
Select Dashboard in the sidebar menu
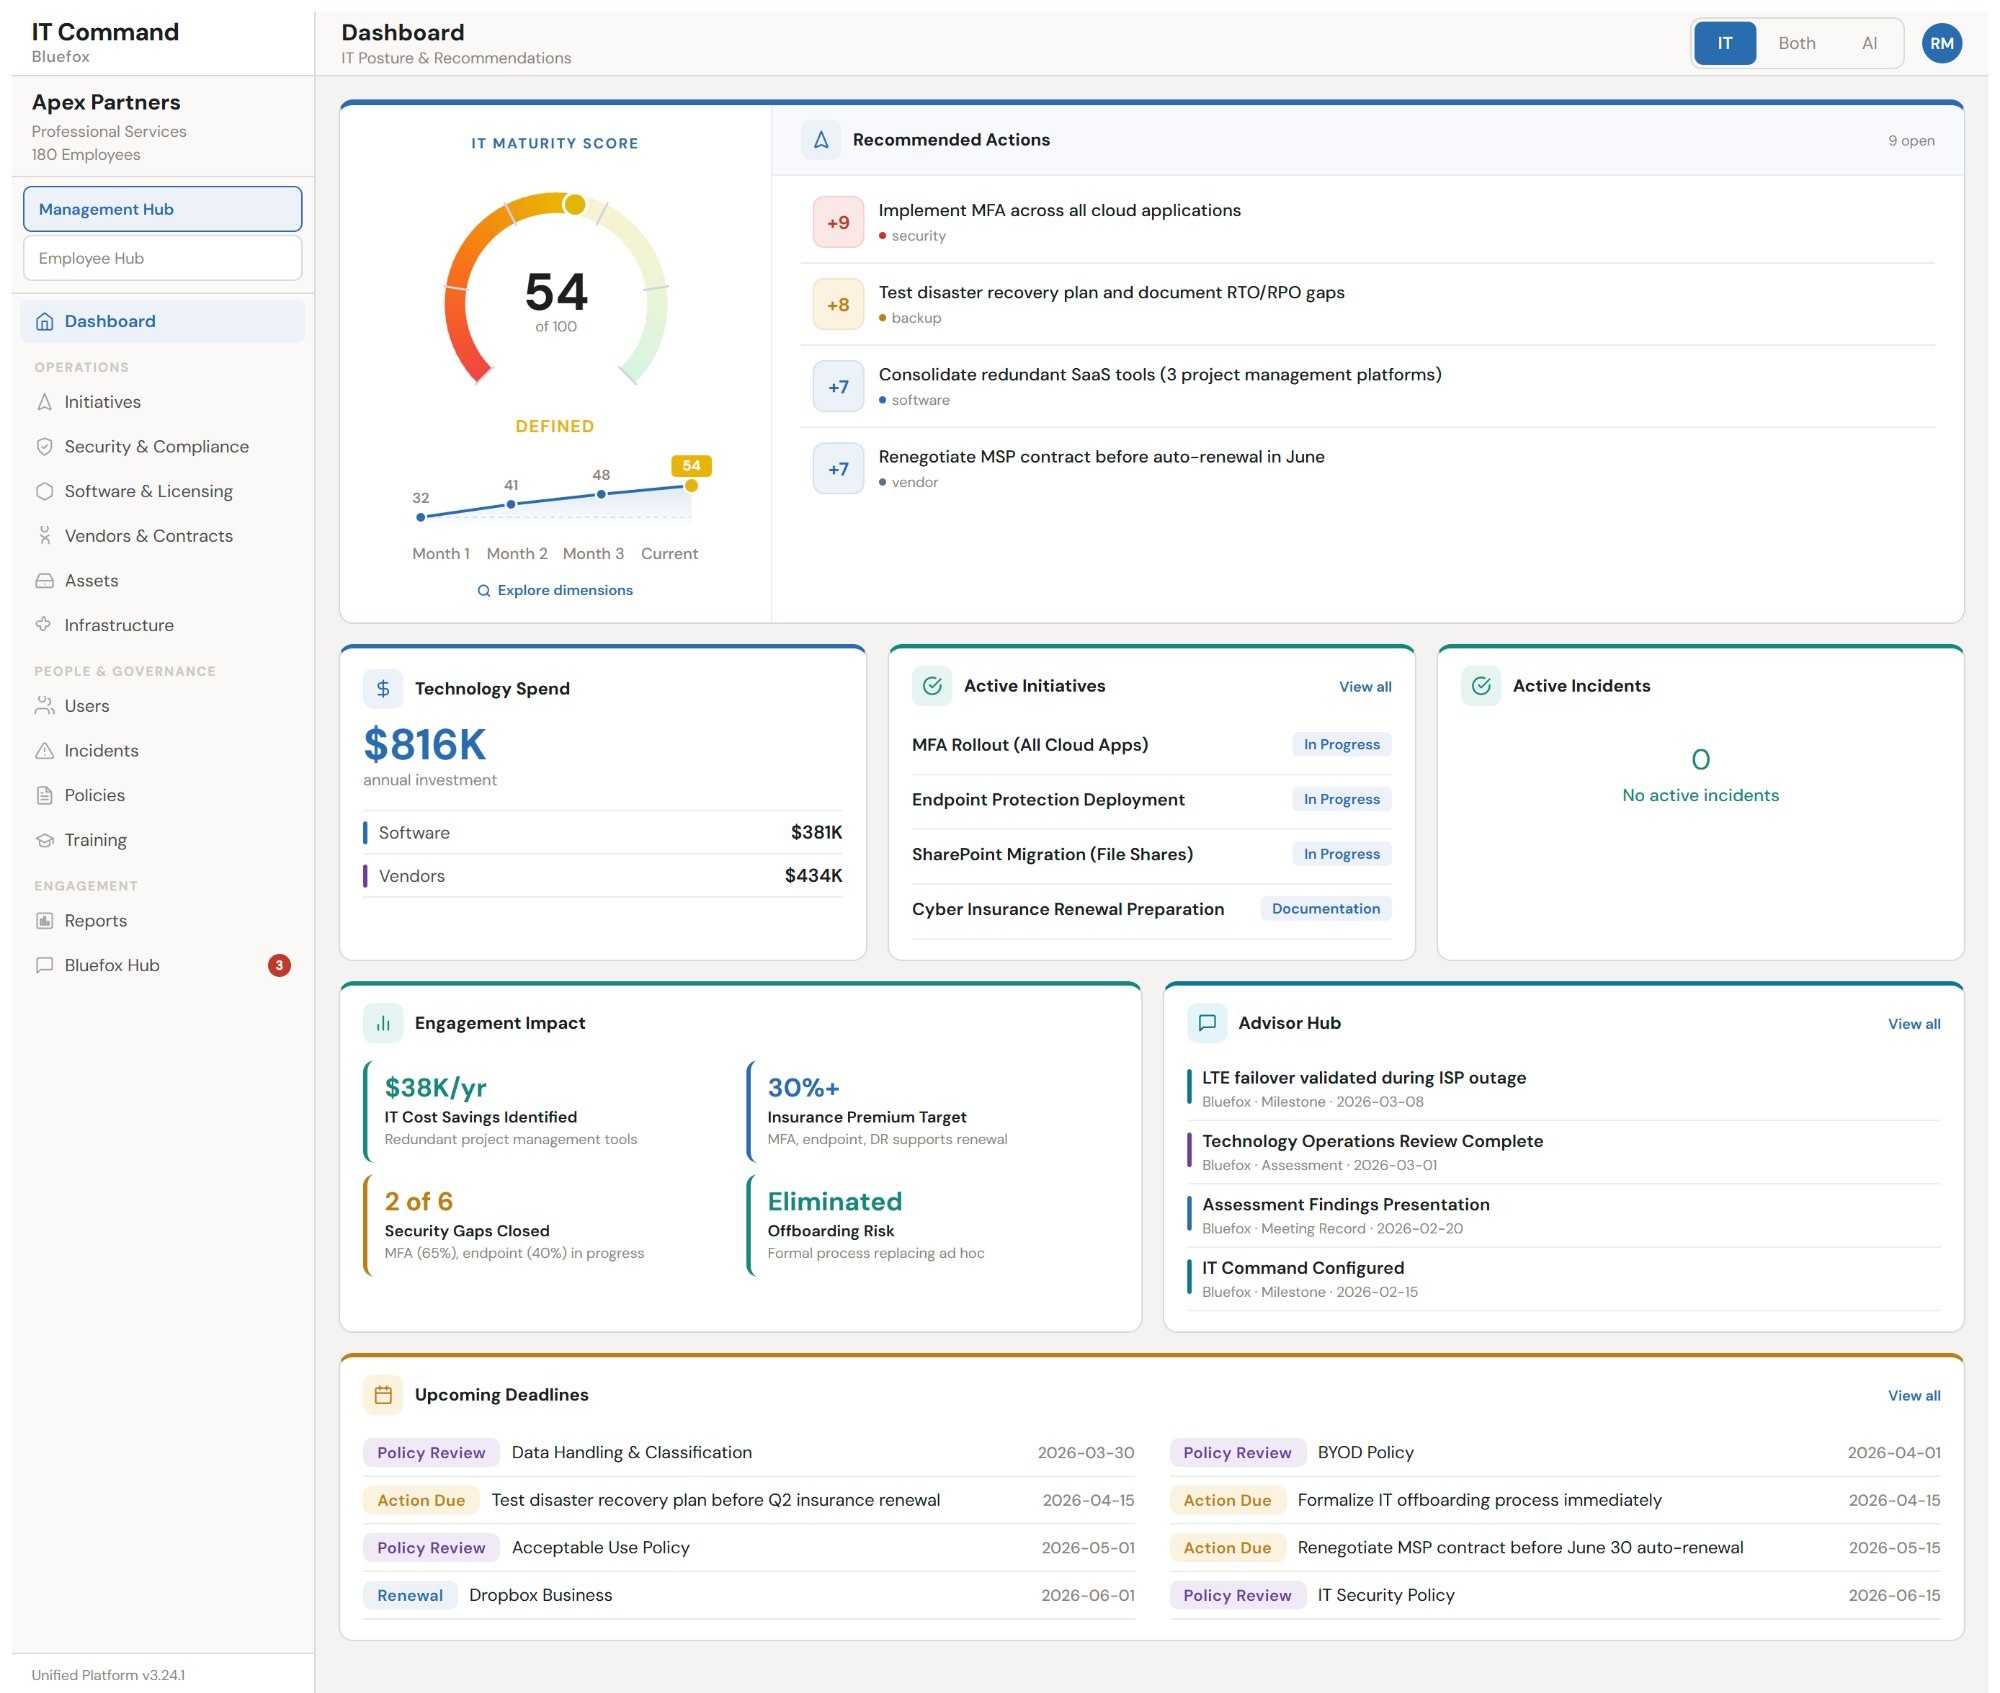pos(110,320)
